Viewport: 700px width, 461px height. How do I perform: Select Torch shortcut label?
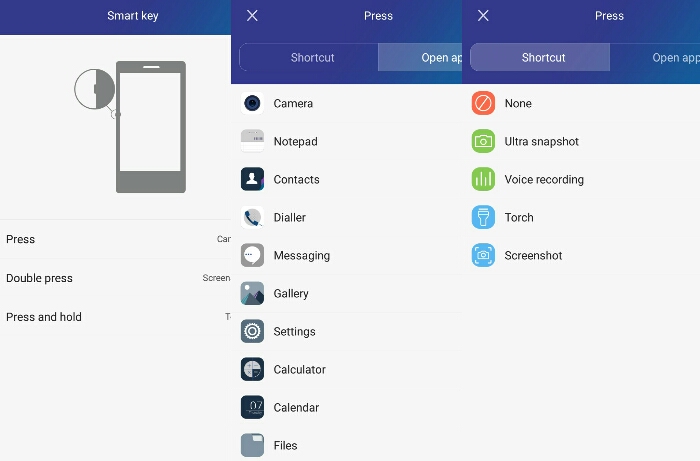pyautogui.click(x=519, y=217)
